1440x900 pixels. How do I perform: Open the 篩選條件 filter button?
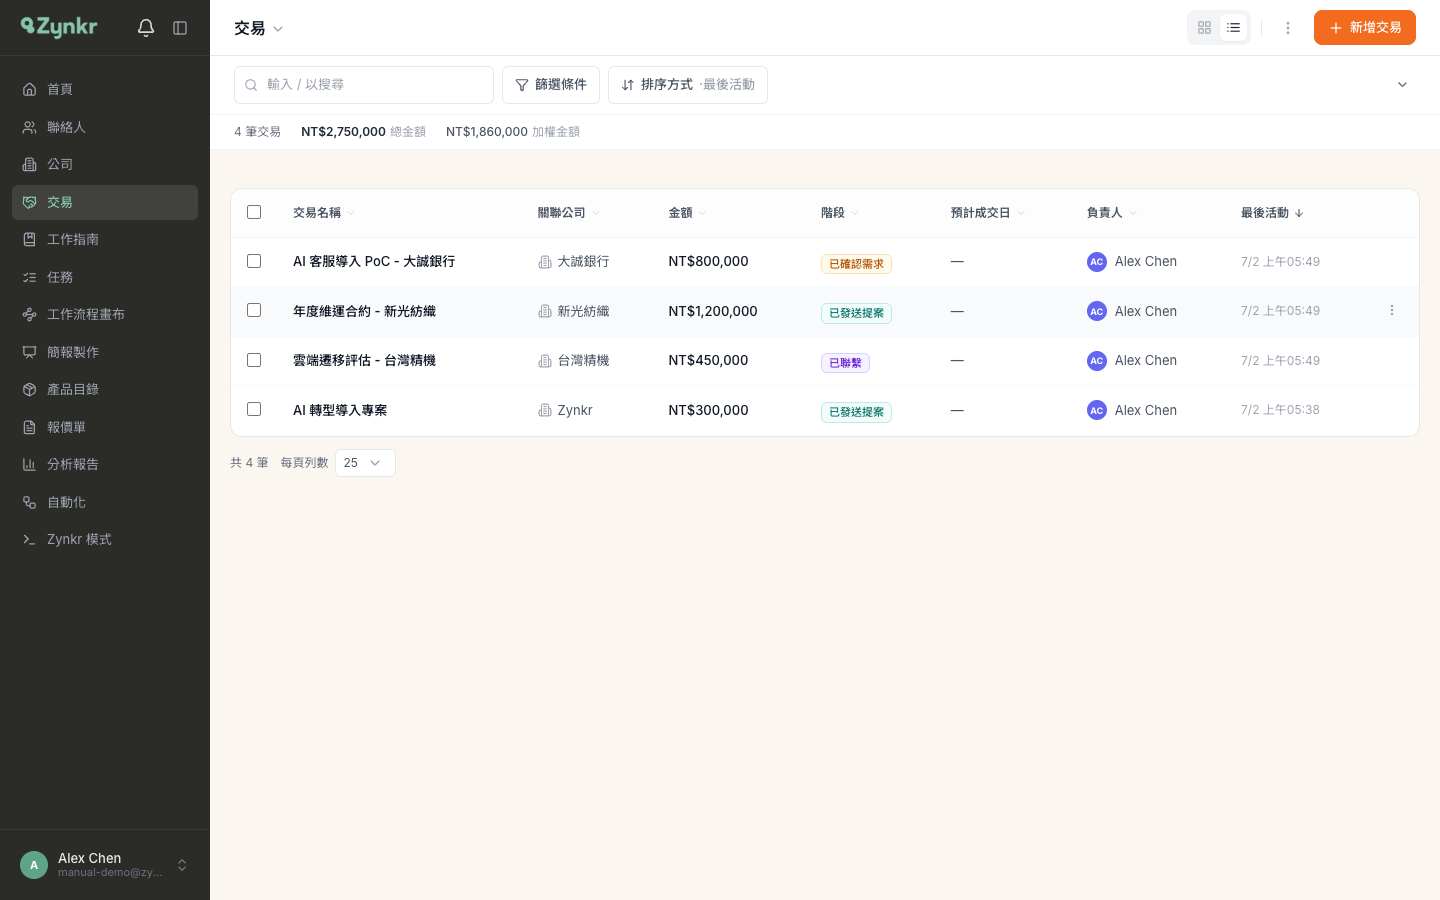(551, 85)
